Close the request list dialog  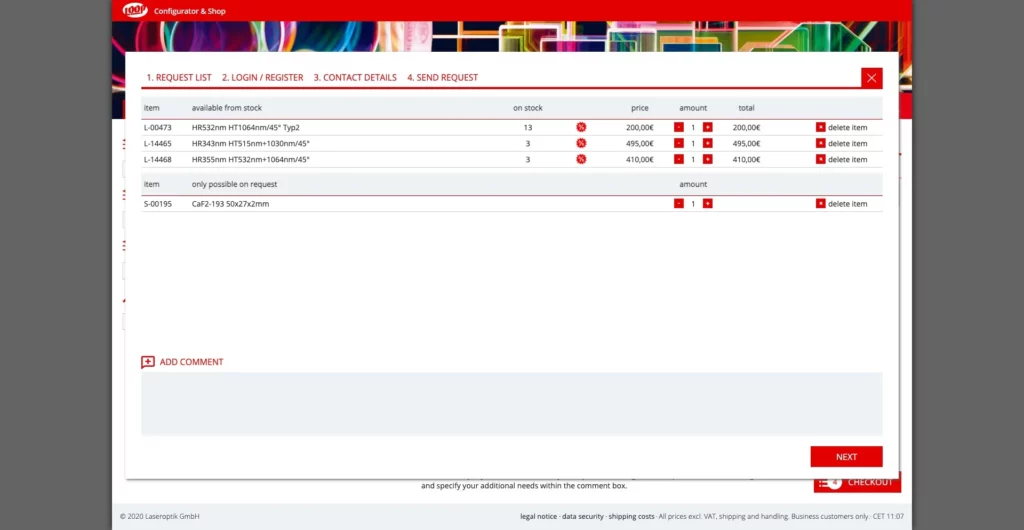[871, 78]
